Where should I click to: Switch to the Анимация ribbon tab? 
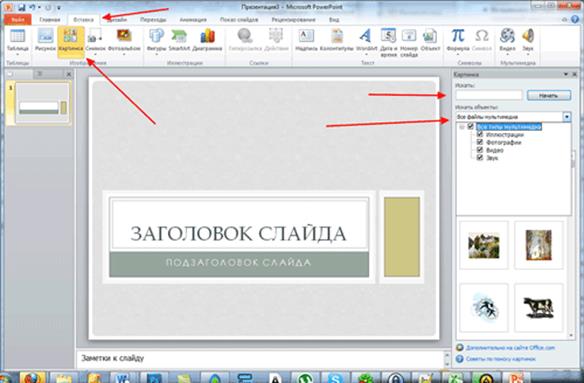click(193, 20)
